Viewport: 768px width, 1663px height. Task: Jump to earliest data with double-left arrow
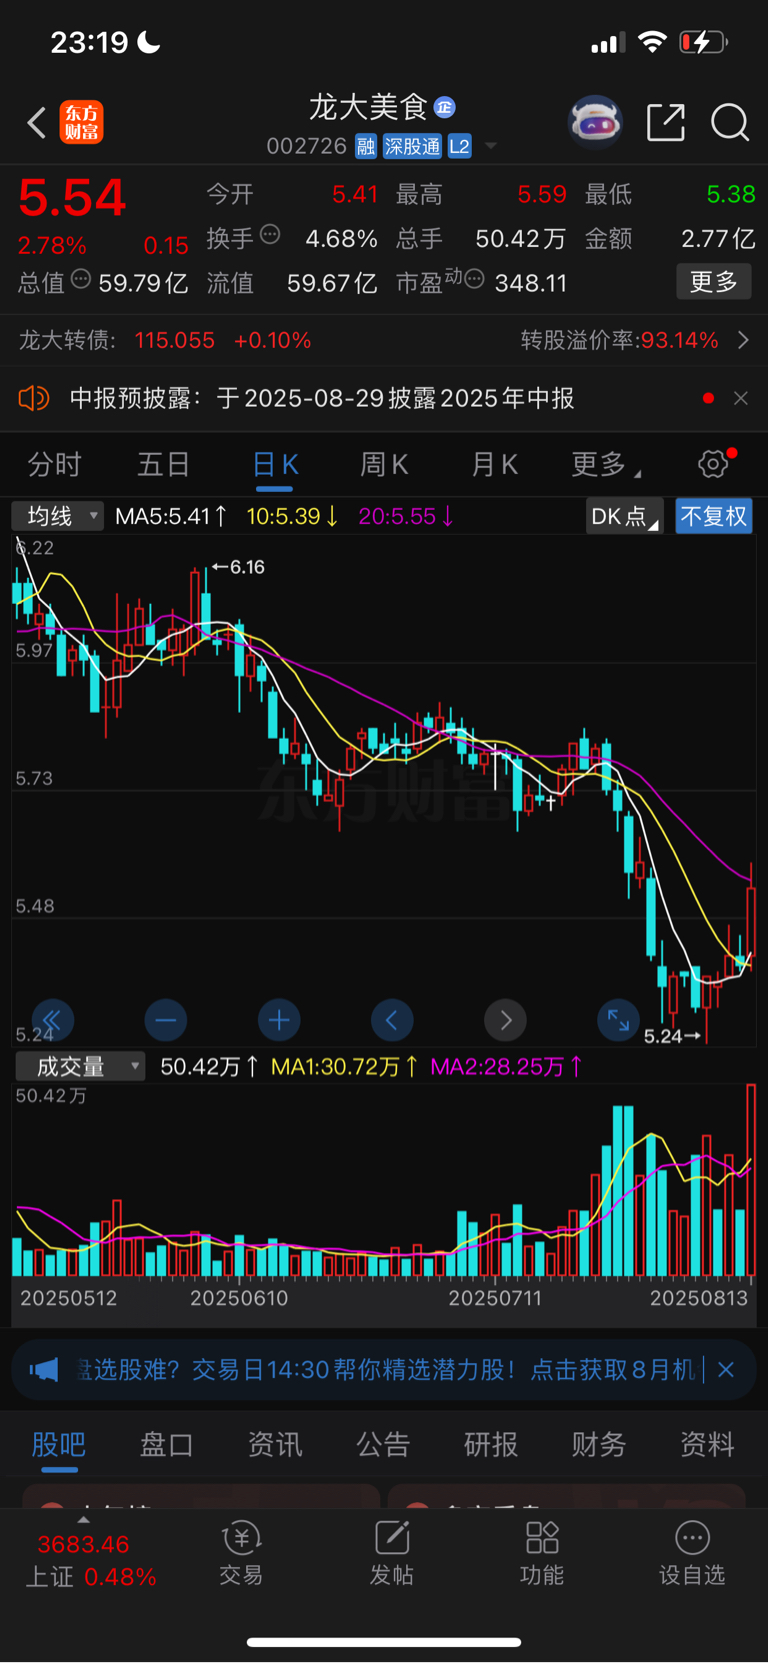(52, 1020)
